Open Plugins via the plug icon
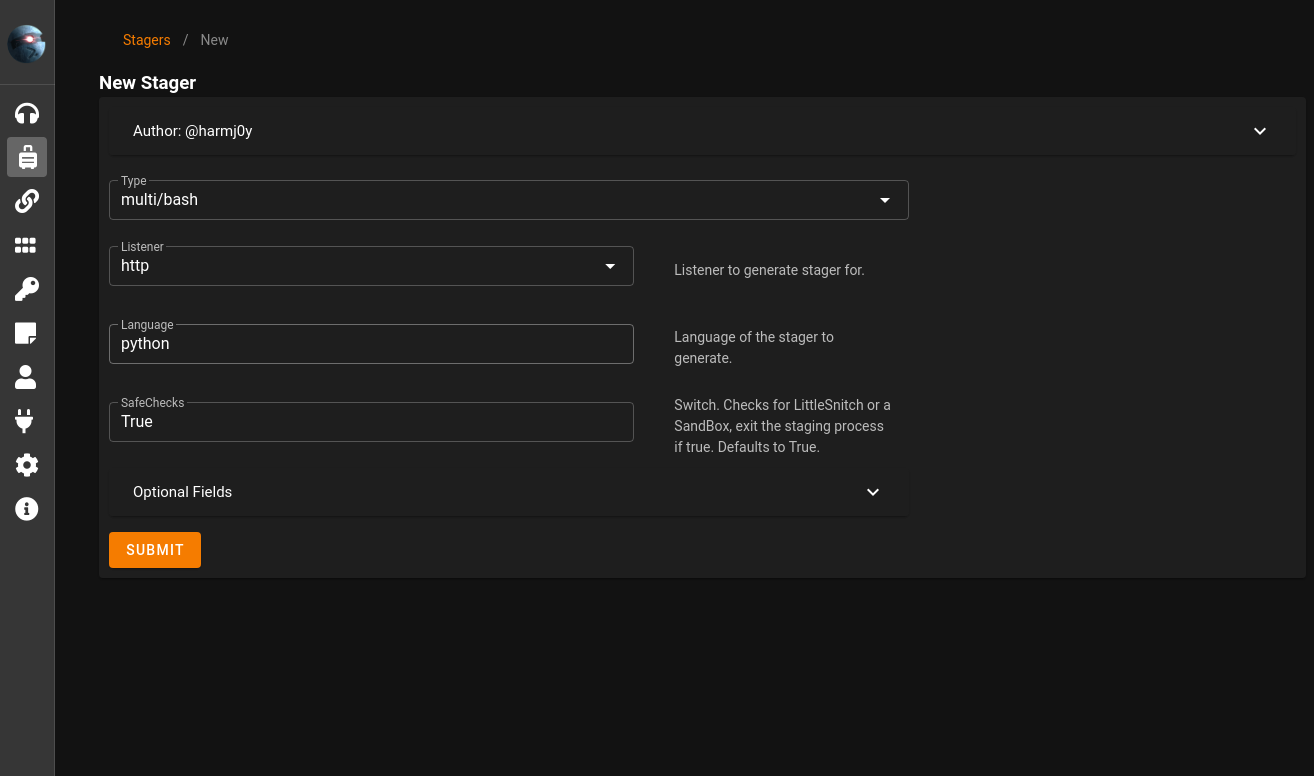 27,421
